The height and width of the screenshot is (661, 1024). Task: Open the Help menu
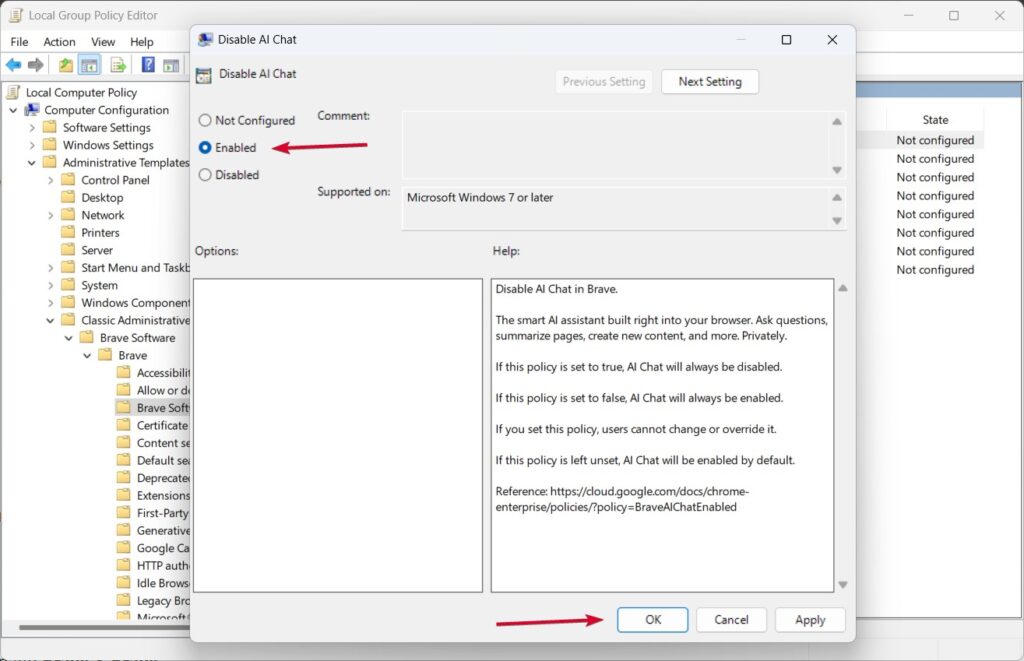142,42
